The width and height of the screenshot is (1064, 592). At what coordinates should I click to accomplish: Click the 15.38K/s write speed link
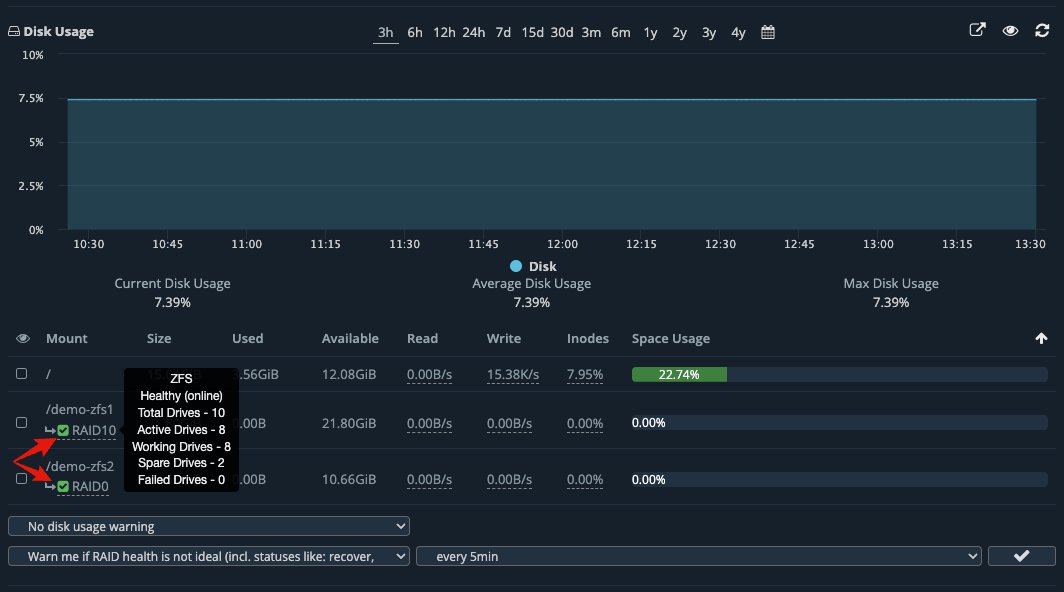(510, 374)
